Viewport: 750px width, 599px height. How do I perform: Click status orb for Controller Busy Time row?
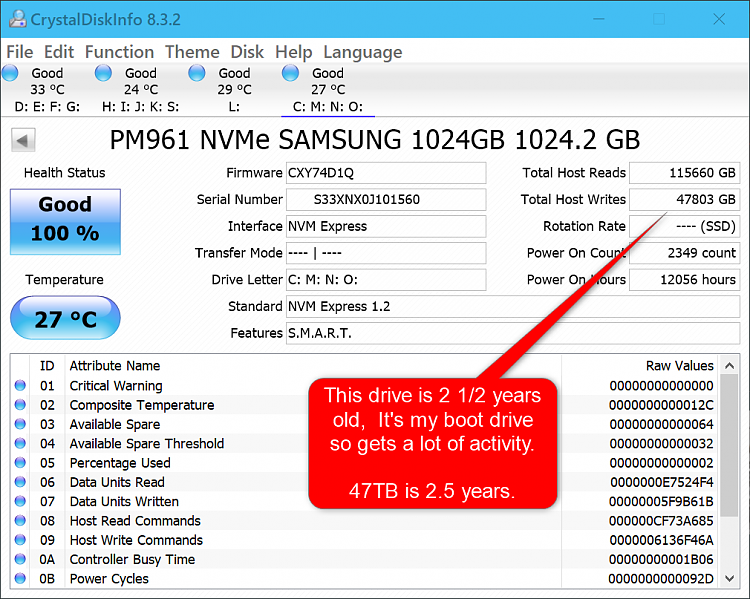(x=20, y=559)
